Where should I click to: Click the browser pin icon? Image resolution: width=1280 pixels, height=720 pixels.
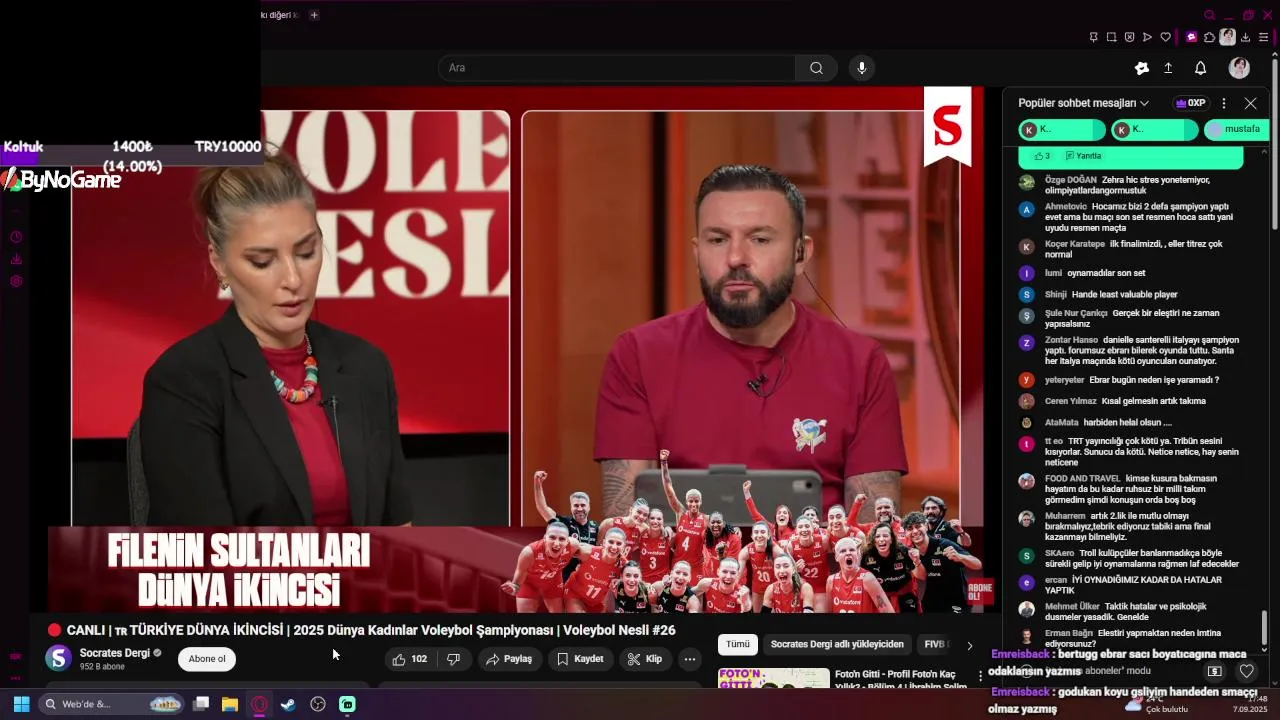[1093, 37]
